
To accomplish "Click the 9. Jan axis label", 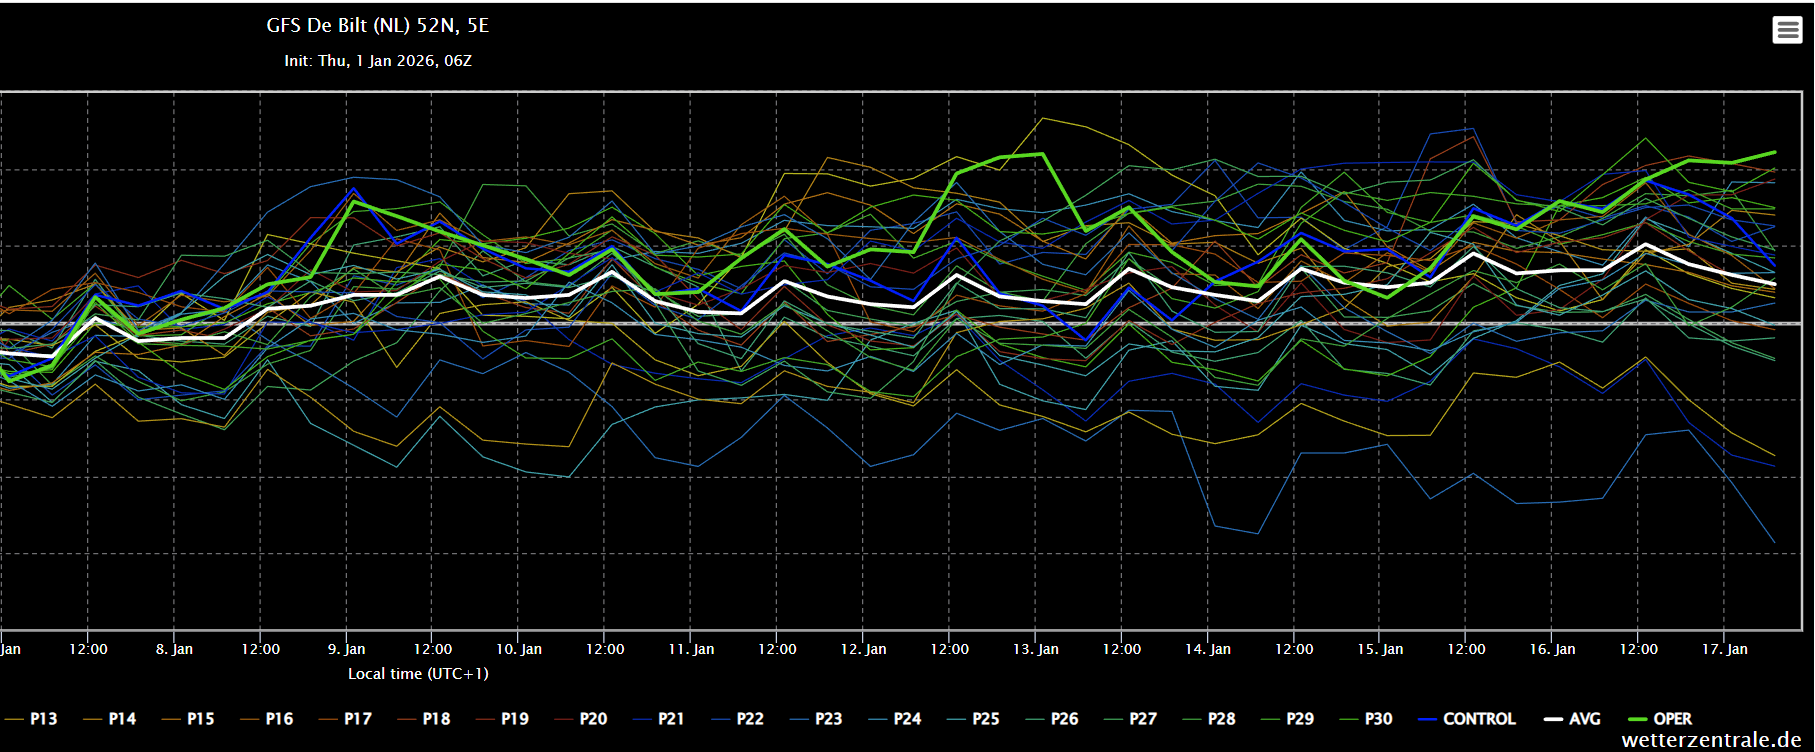I will (x=347, y=649).
